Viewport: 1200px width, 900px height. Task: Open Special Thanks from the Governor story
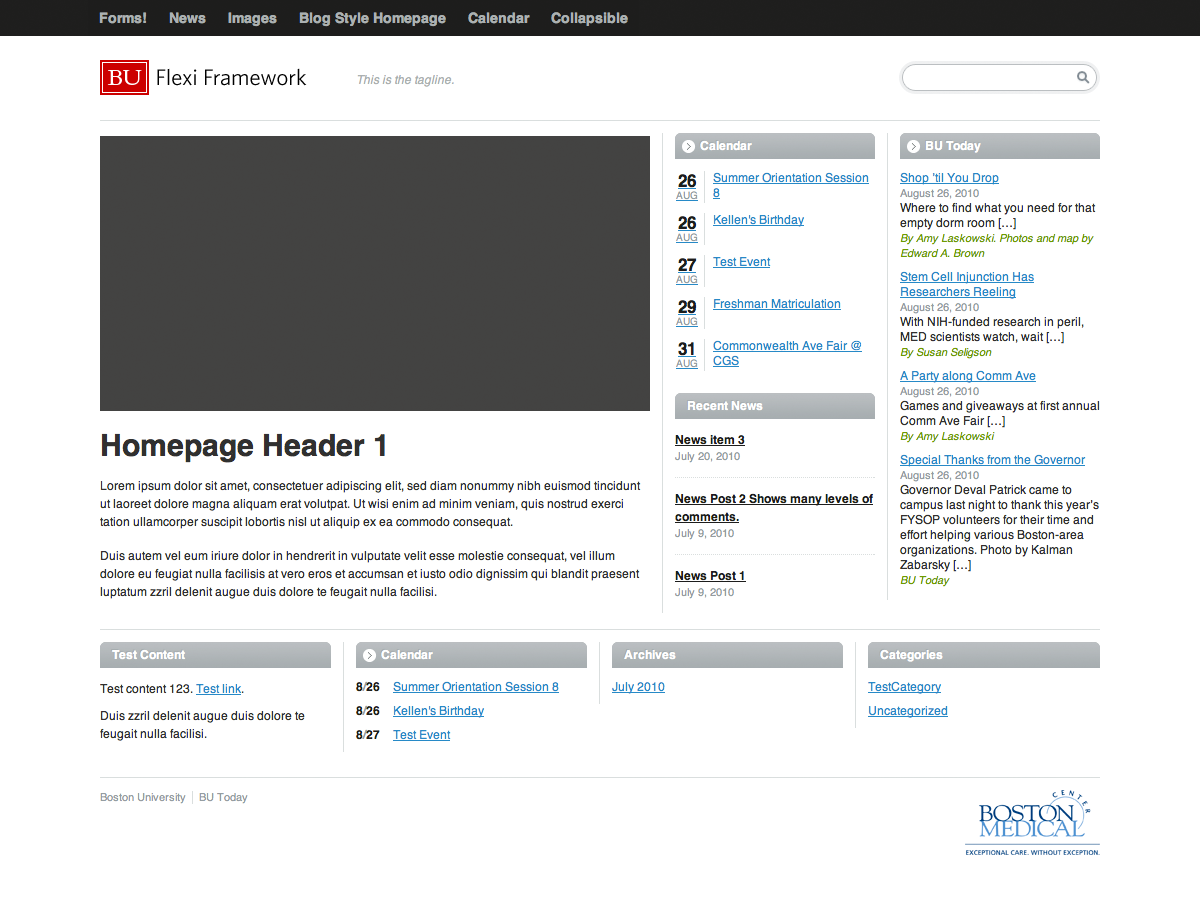point(992,460)
